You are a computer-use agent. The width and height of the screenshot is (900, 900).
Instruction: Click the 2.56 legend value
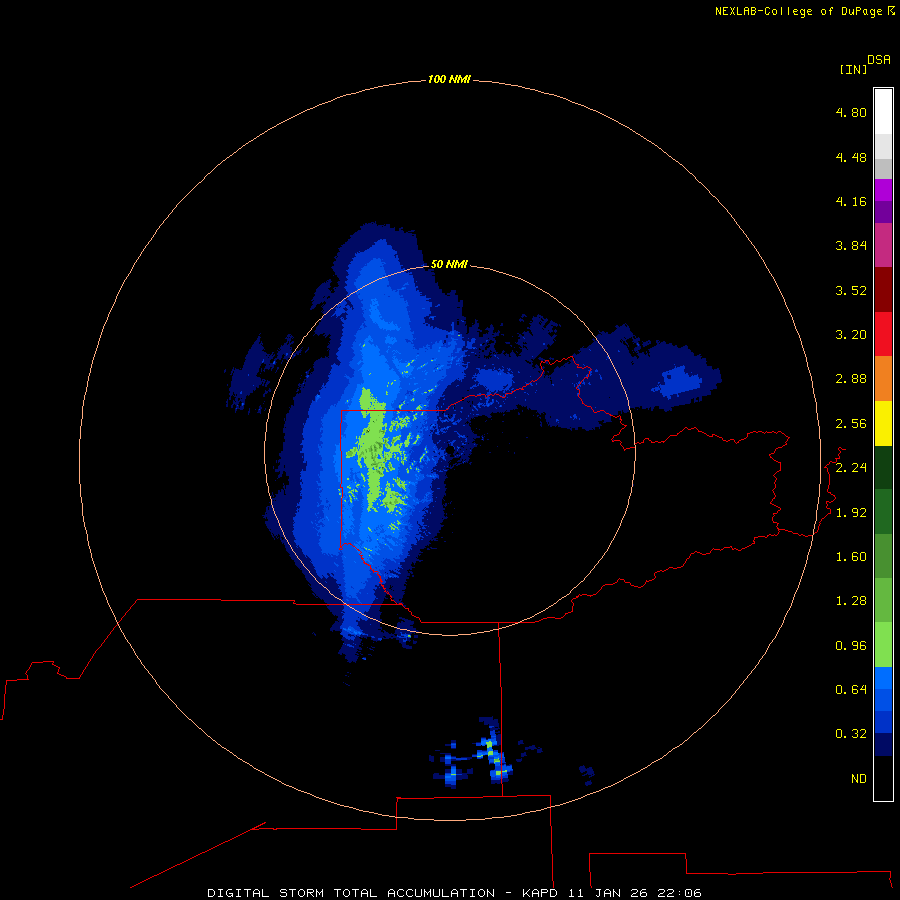851,424
